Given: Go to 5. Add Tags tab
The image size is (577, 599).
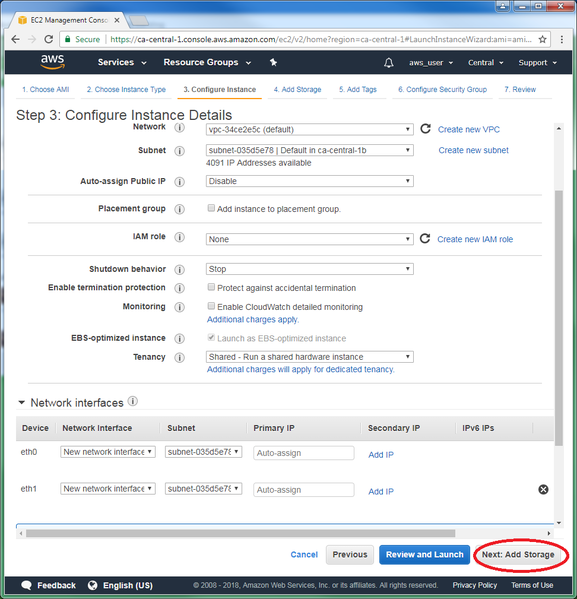Looking at the screenshot, I should [x=358, y=89].
